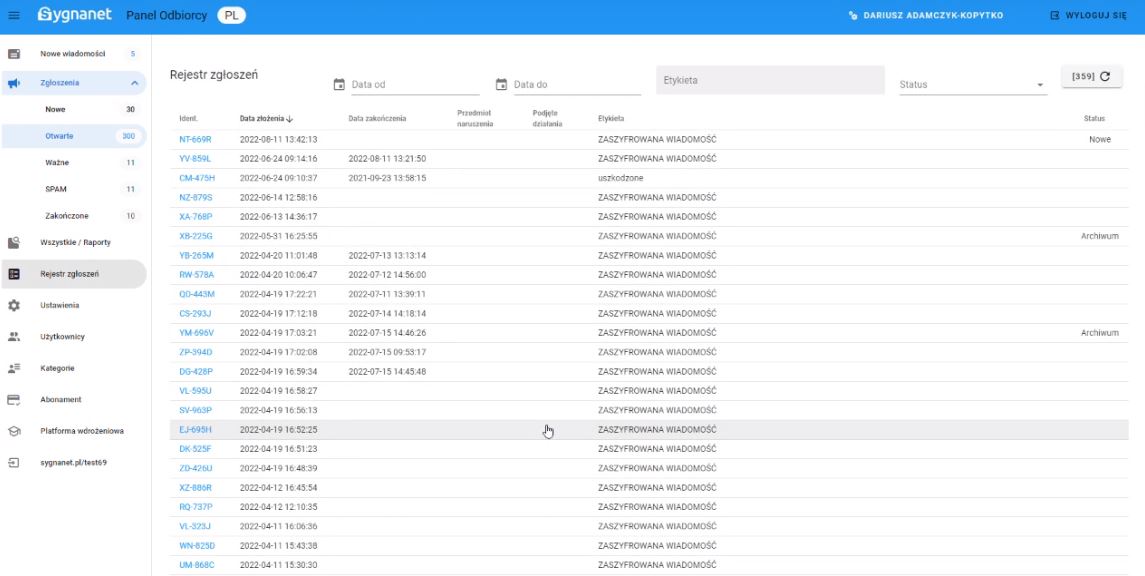Click the Zgłoszenia megaphone icon
The height and width of the screenshot is (576, 1145).
(x=14, y=83)
